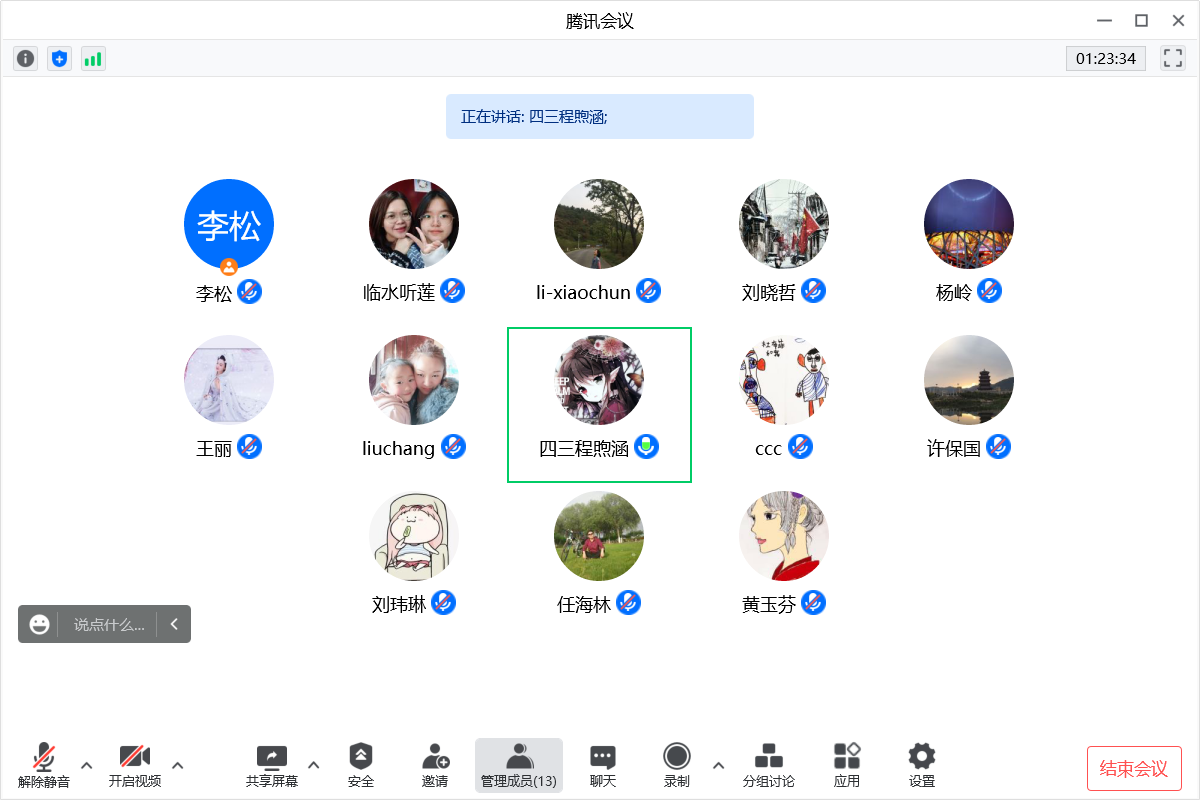Enter full screen mode
1200x800 pixels.
(x=1173, y=58)
